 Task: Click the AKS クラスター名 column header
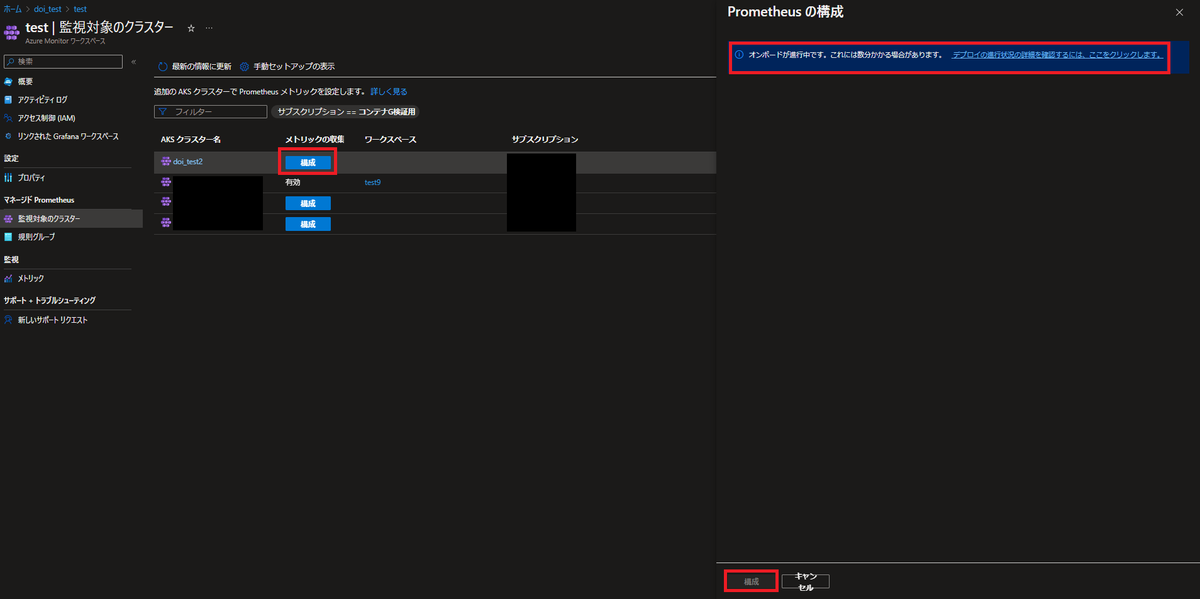pos(191,138)
